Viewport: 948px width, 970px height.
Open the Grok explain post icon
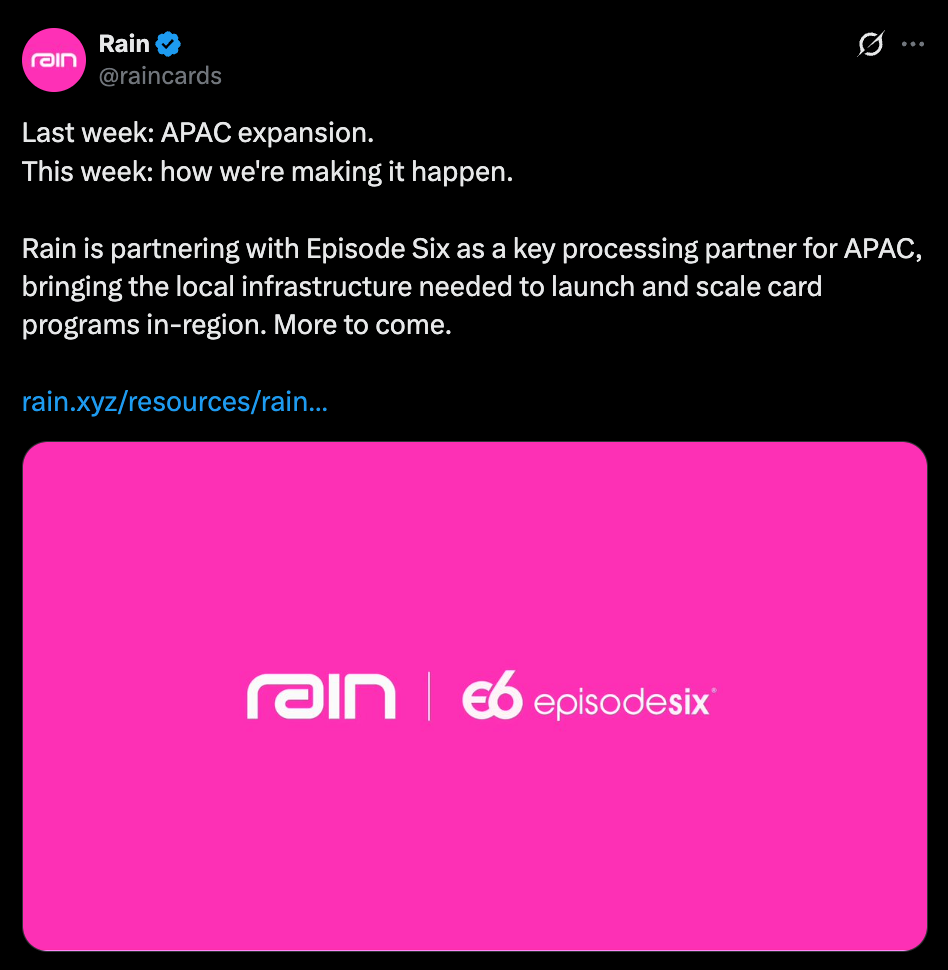pyautogui.click(x=871, y=44)
